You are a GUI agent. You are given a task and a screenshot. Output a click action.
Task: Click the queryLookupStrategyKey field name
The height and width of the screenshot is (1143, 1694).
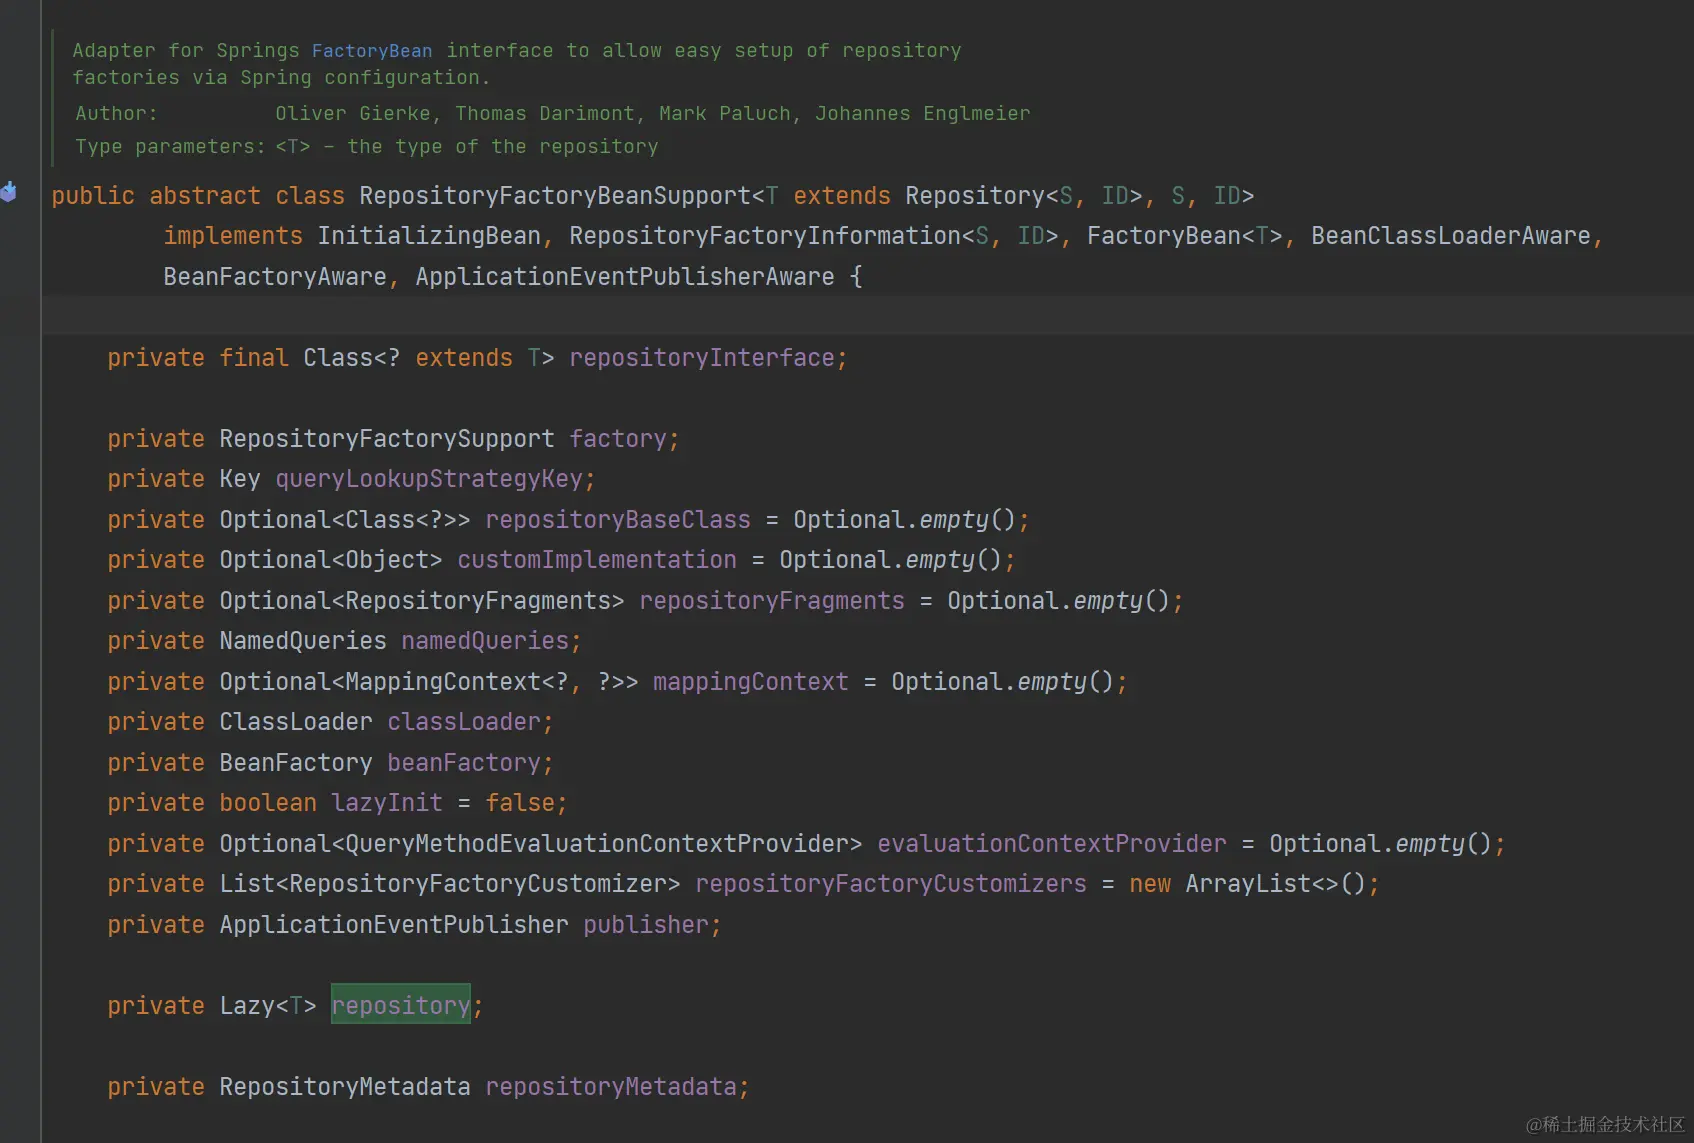coord(429,479)
